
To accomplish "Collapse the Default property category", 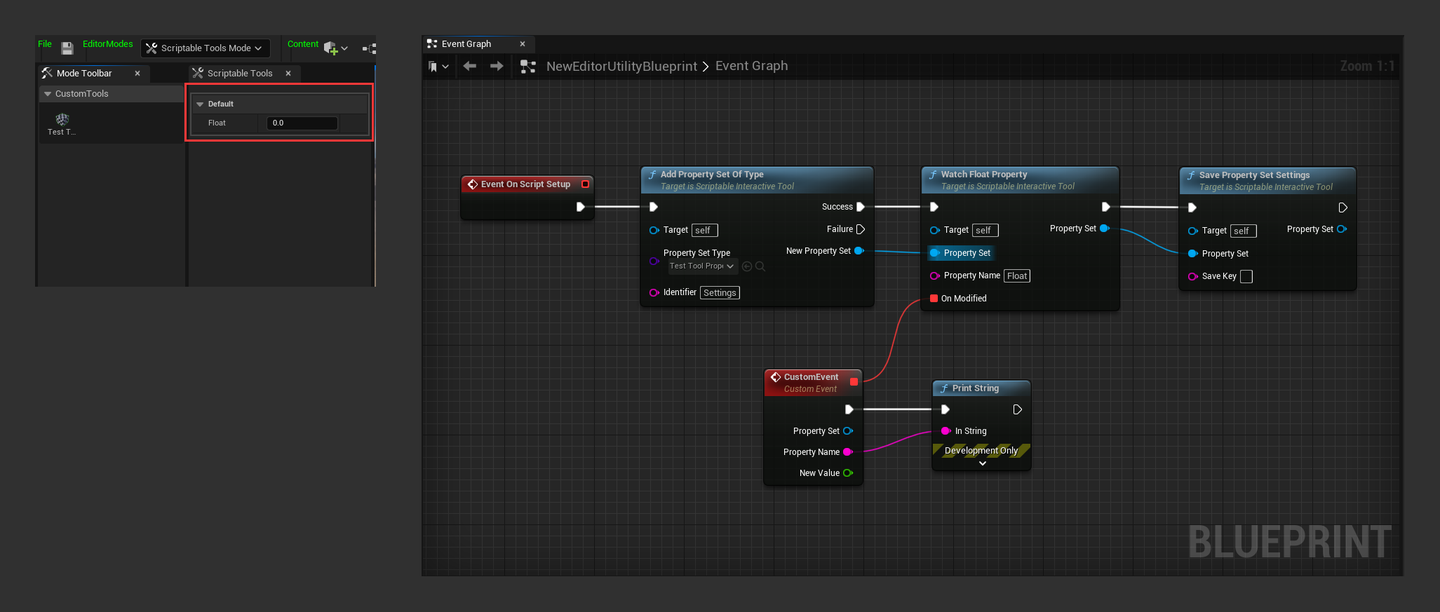I will point(200,104).
